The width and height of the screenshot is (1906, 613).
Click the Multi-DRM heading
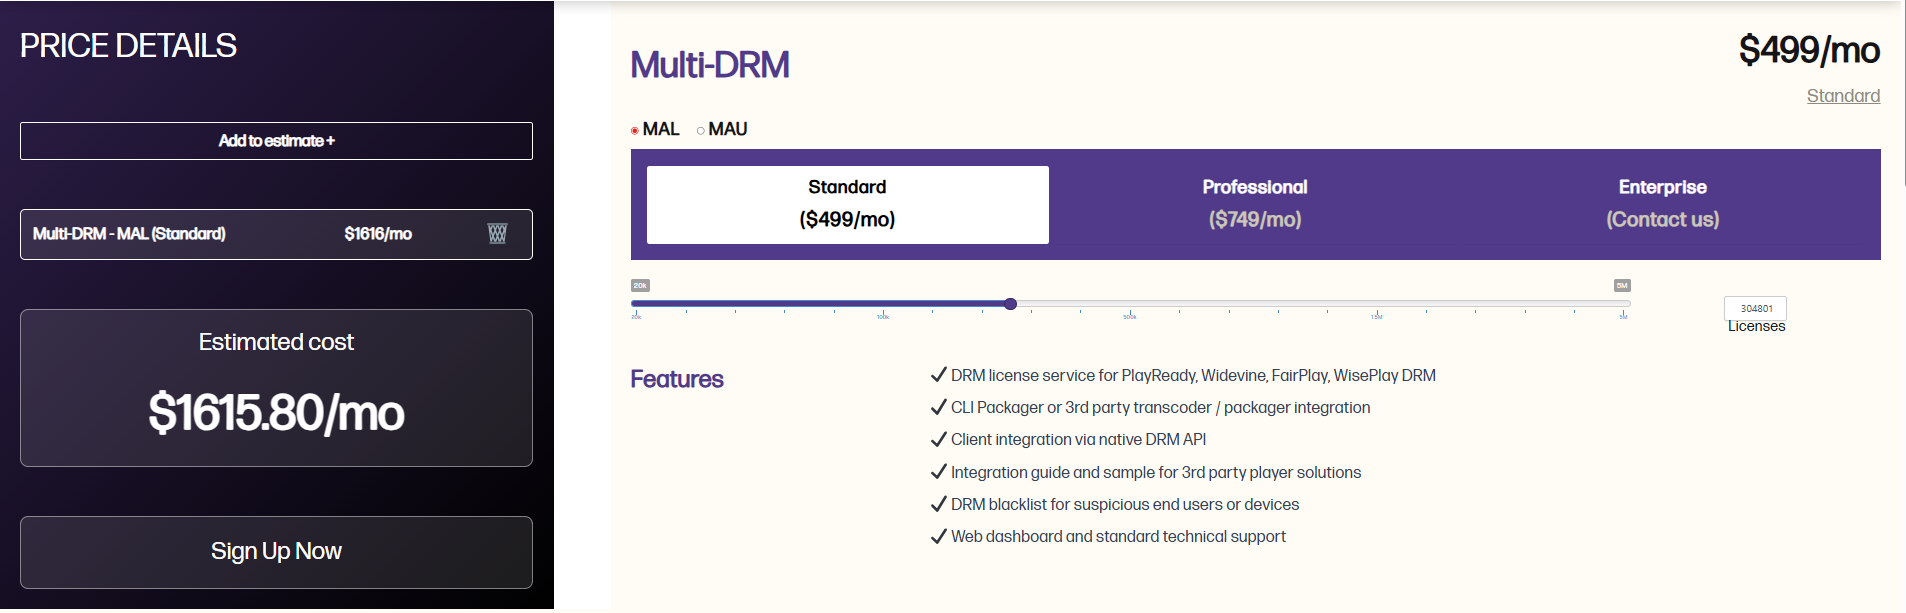[710, 65]
